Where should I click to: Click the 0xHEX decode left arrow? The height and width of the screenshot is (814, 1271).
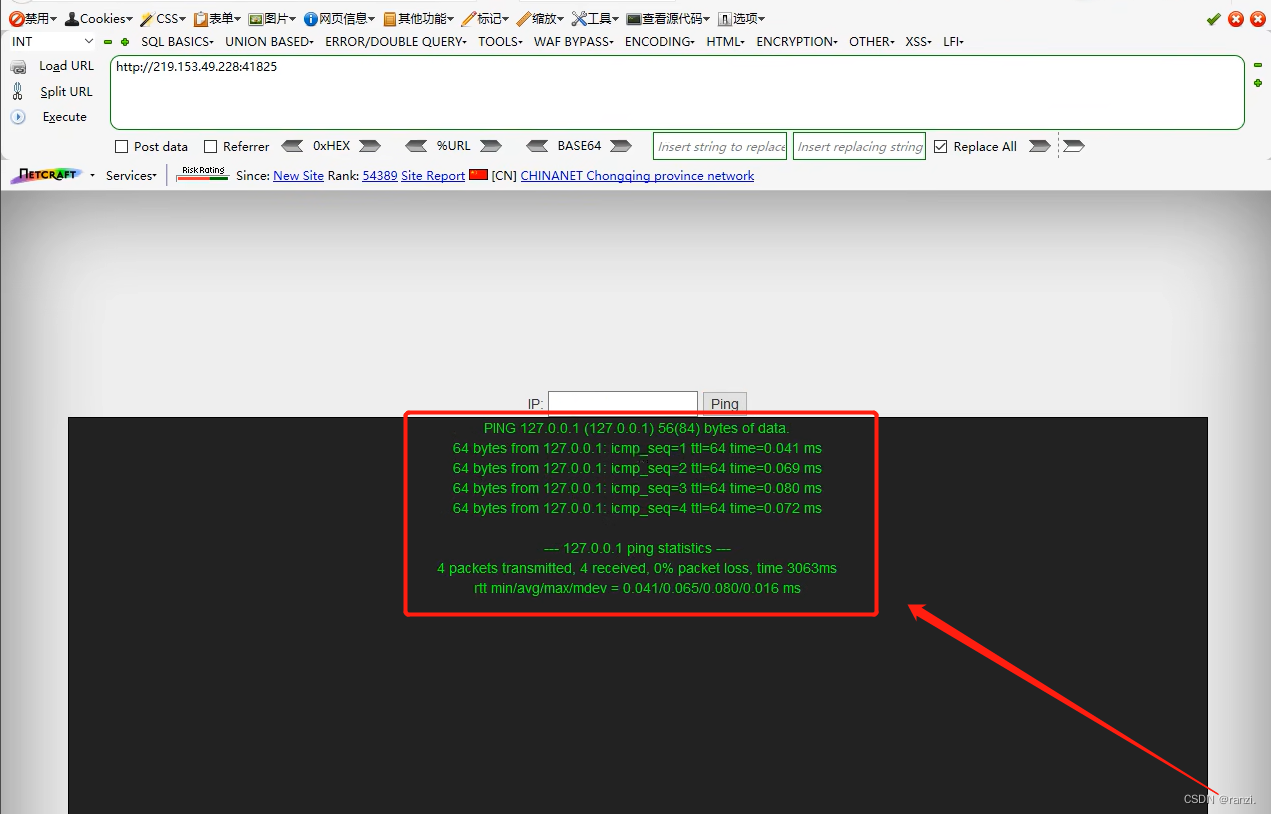point(292,146)
